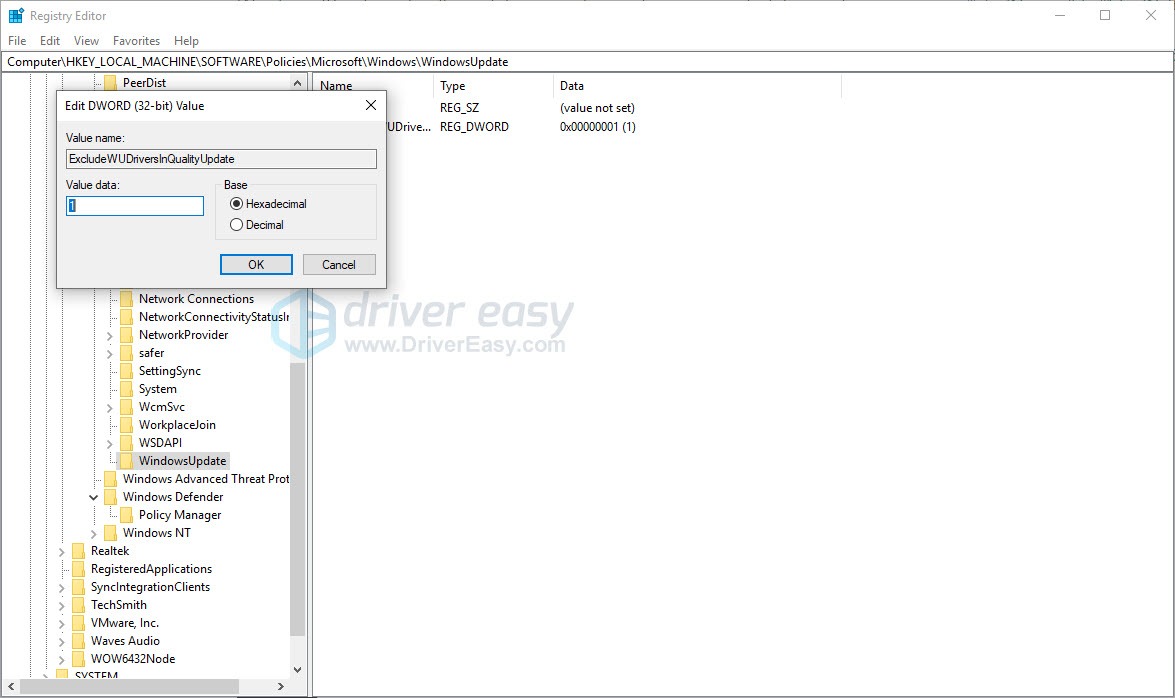Screen dimensions: 1175x698
Task: Expand the Realtek registry key
Action: click(63, 550)
